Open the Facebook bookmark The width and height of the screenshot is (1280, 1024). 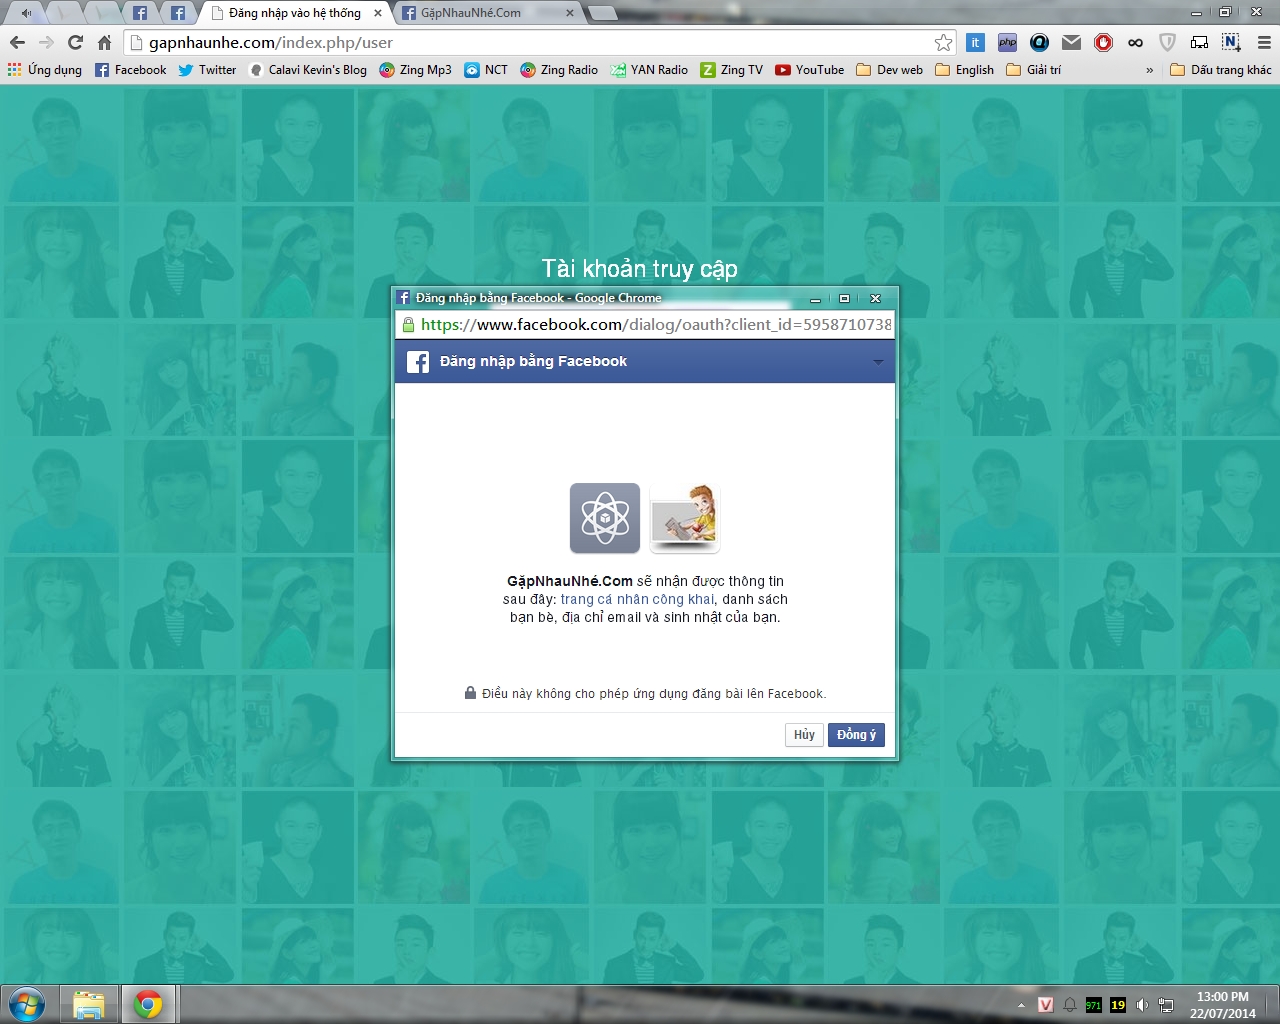131,70
